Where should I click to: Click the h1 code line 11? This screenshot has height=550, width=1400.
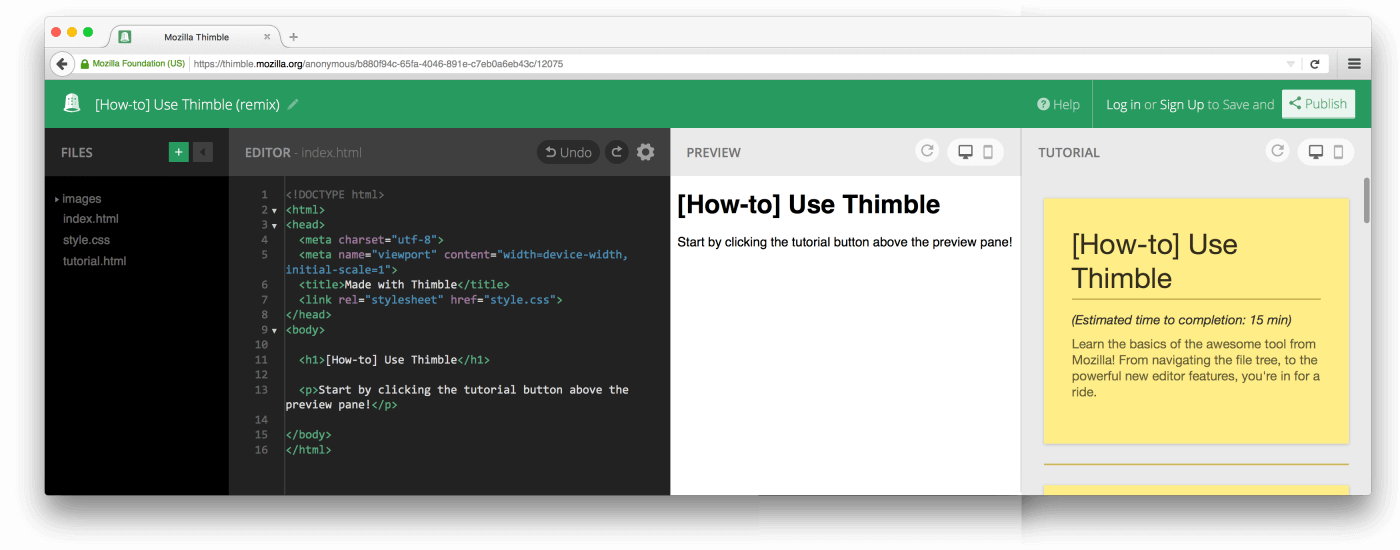394,360
